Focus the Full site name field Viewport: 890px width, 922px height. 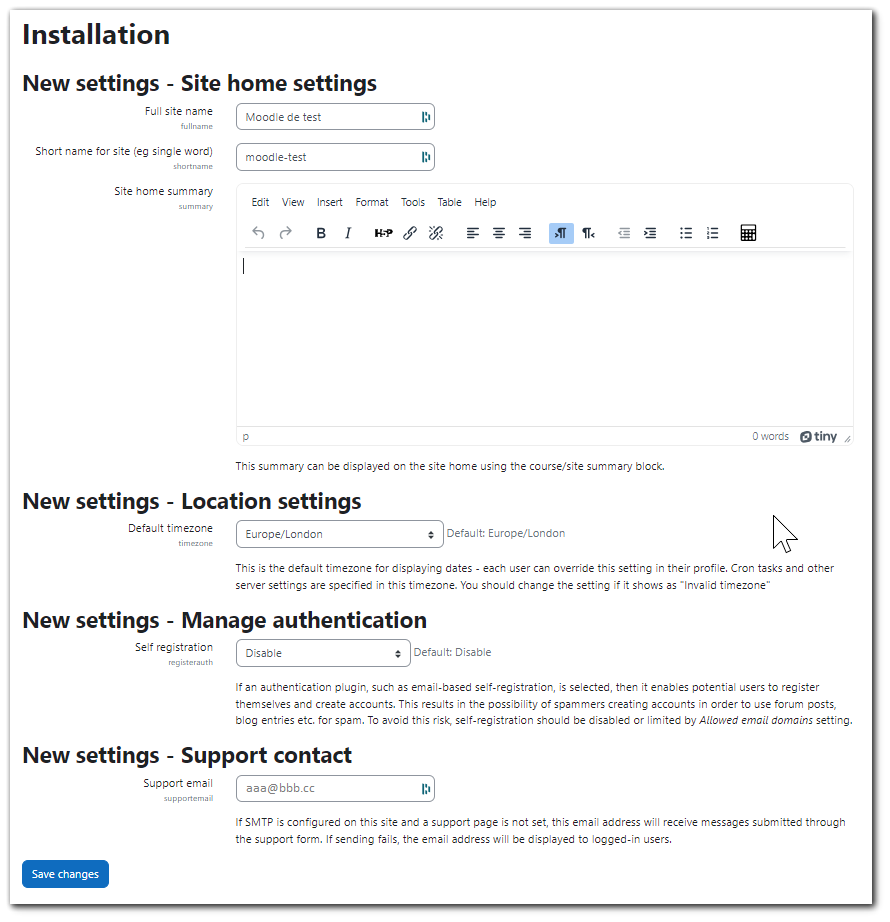point(335,117)
